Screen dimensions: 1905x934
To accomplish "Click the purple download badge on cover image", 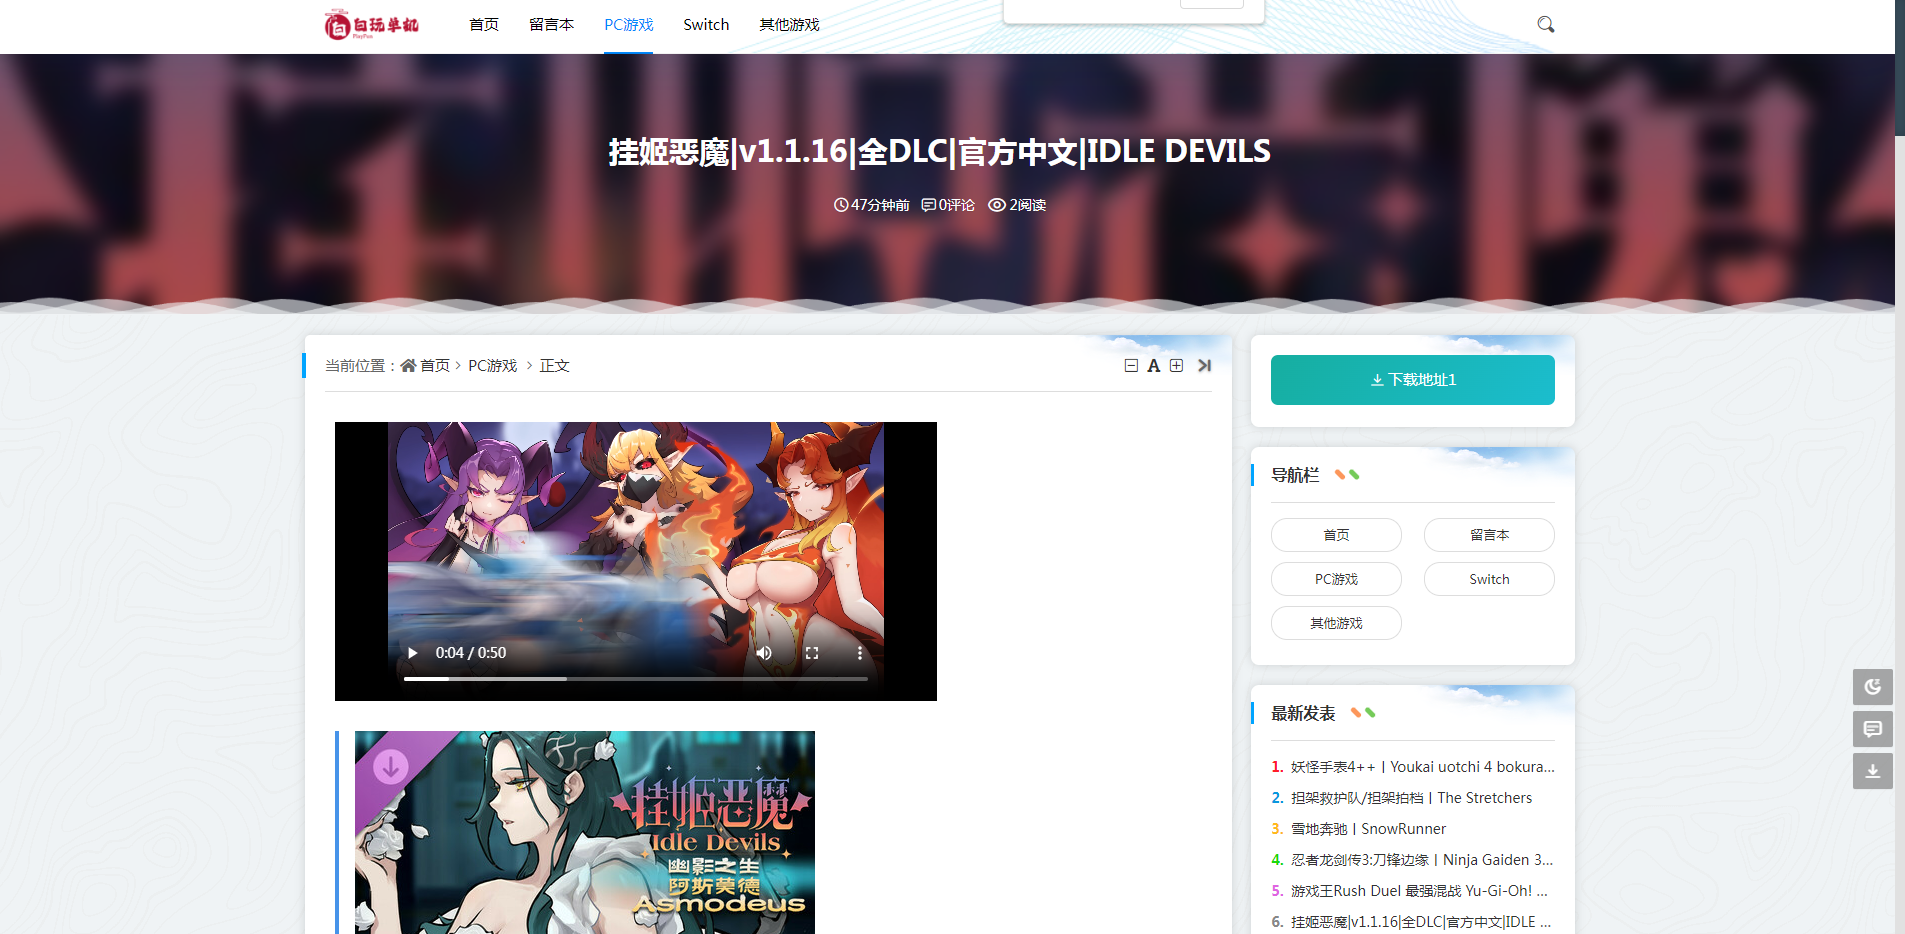I will click(391, 767).
